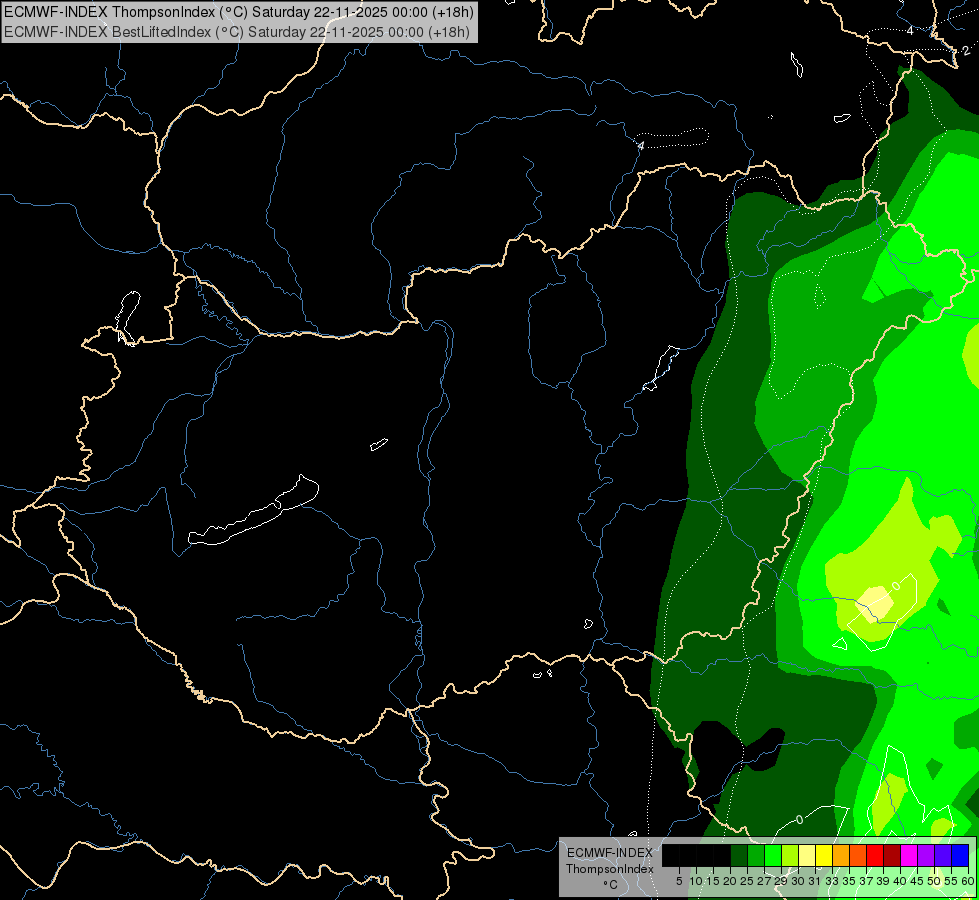The image size is (979, 900).
Task: Click the legend ThompsonIndex label
Action: 610,869
